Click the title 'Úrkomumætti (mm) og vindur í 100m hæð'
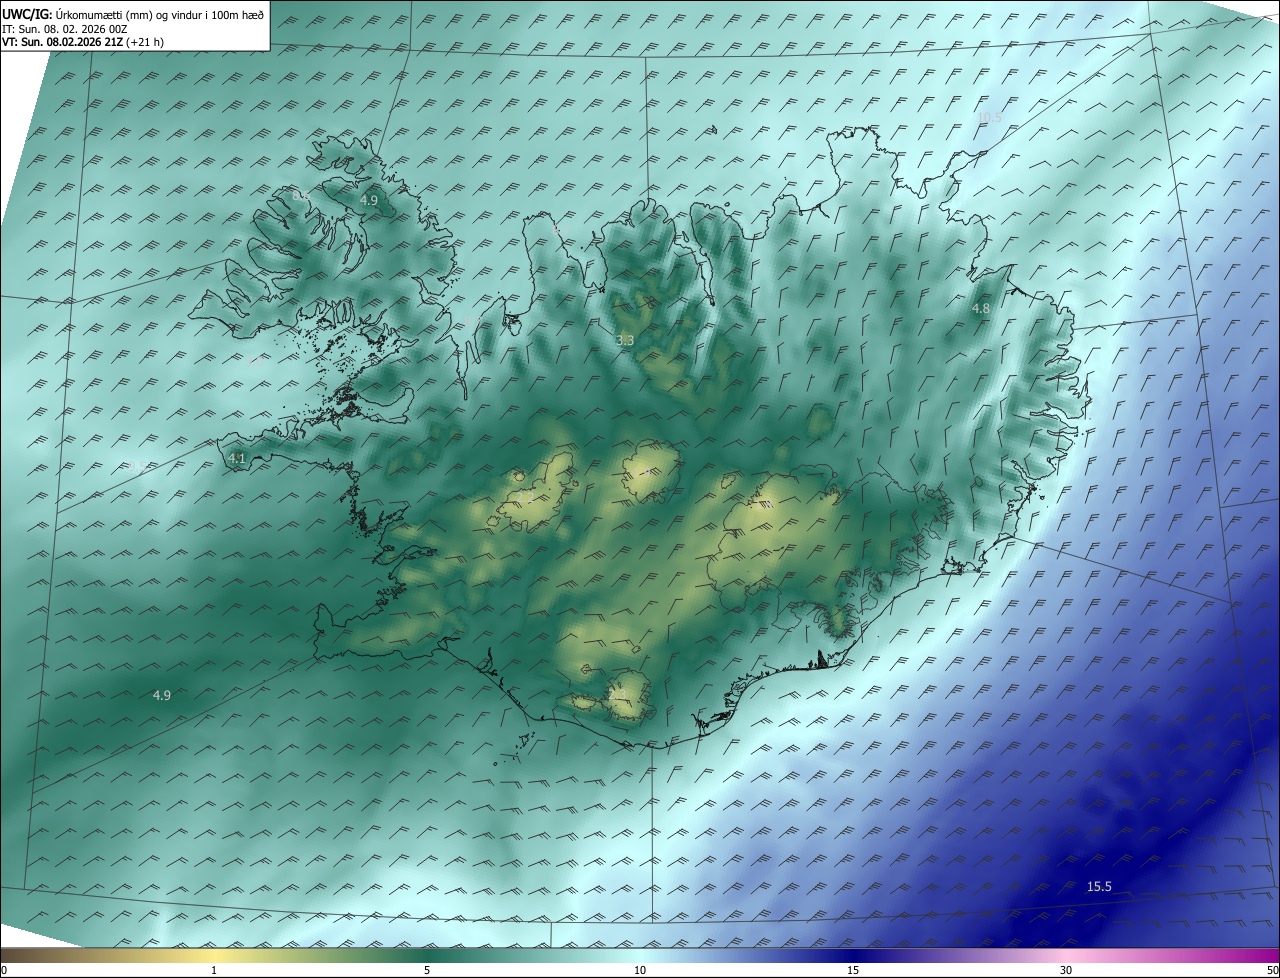1280x978 pixels. pos(159,14)
